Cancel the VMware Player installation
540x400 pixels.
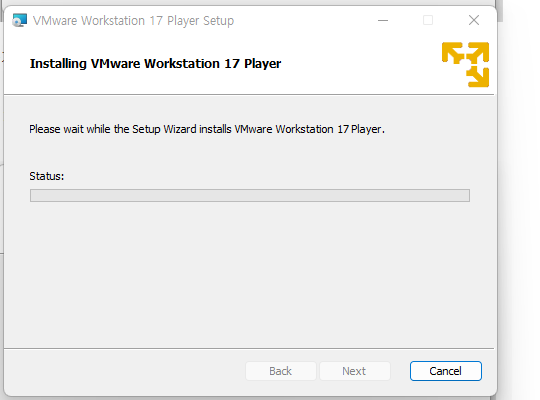point(446,371)
